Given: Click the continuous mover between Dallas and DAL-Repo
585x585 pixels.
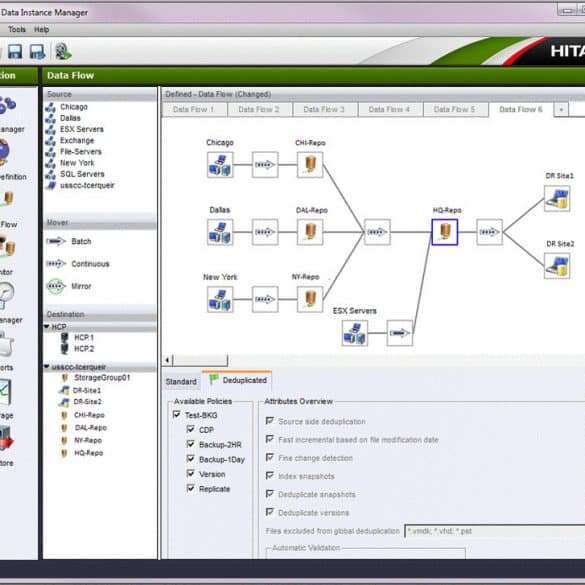Looking at the screenshot, I should click(x=265, y=232).
